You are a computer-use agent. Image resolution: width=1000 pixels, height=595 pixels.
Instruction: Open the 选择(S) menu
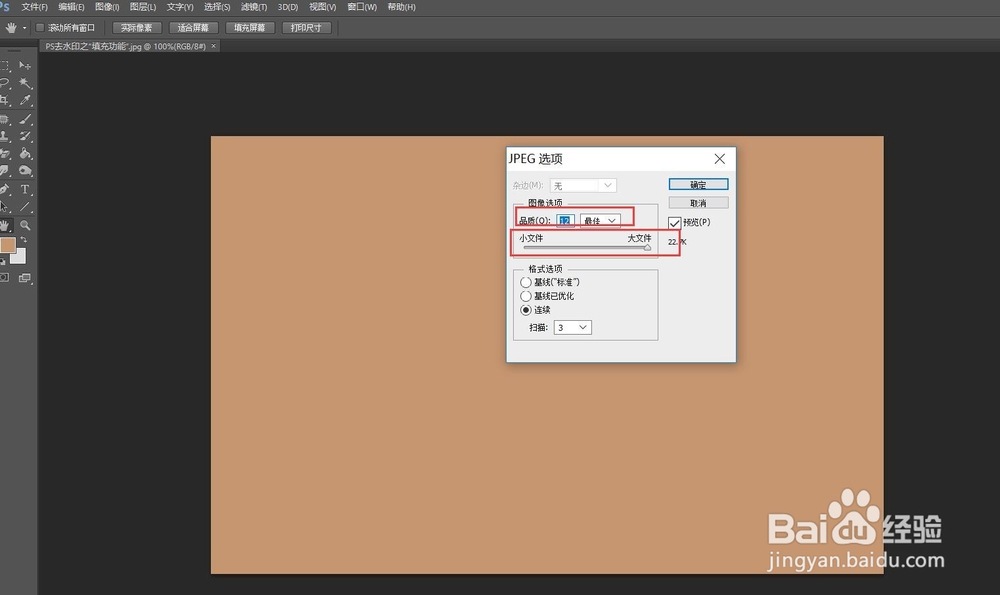click(217, 7)
